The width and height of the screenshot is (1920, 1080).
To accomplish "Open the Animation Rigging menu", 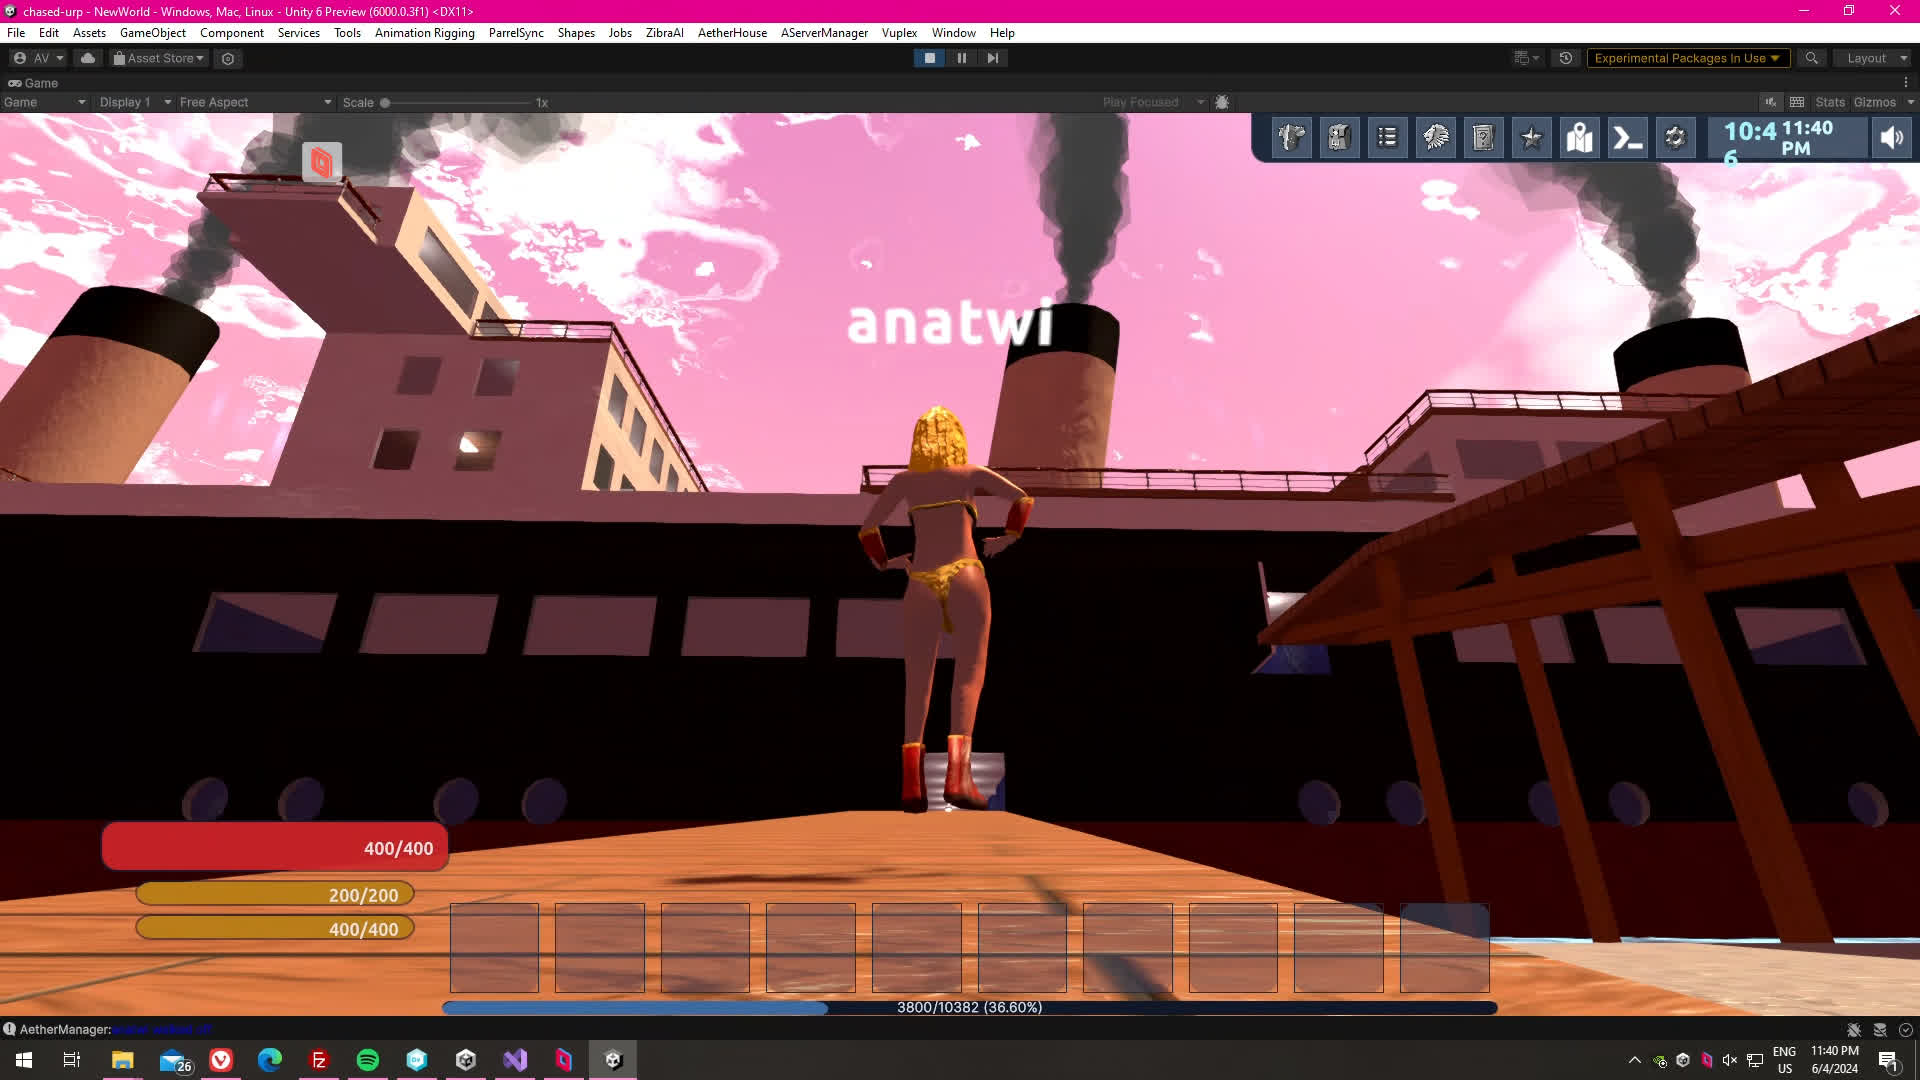I will [x=424, y=33].
